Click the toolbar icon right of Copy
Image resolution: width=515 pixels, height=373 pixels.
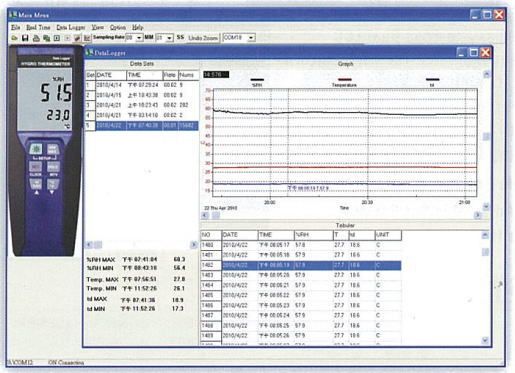[57, 38]
